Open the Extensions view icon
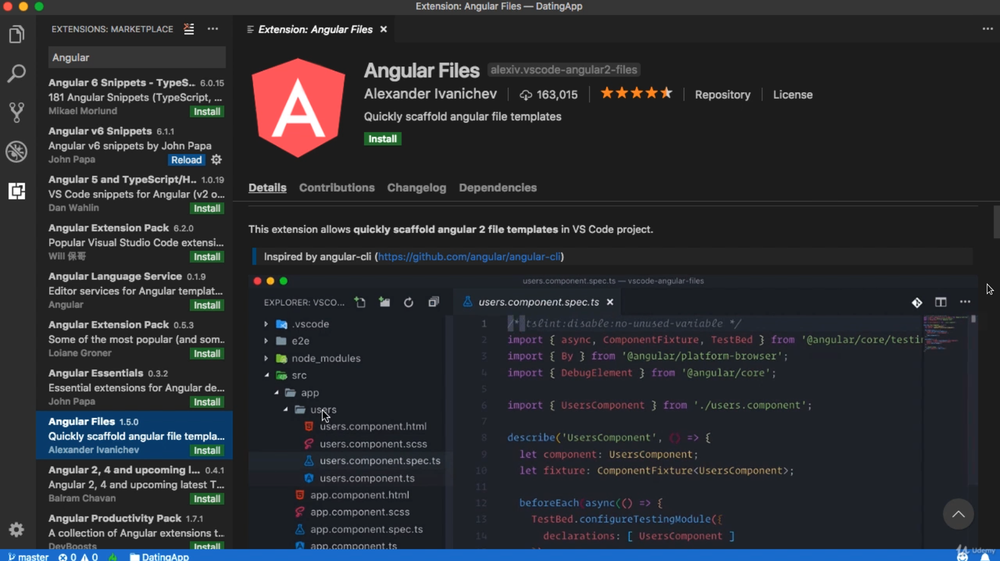1000x561 pixels. (17, 191)
